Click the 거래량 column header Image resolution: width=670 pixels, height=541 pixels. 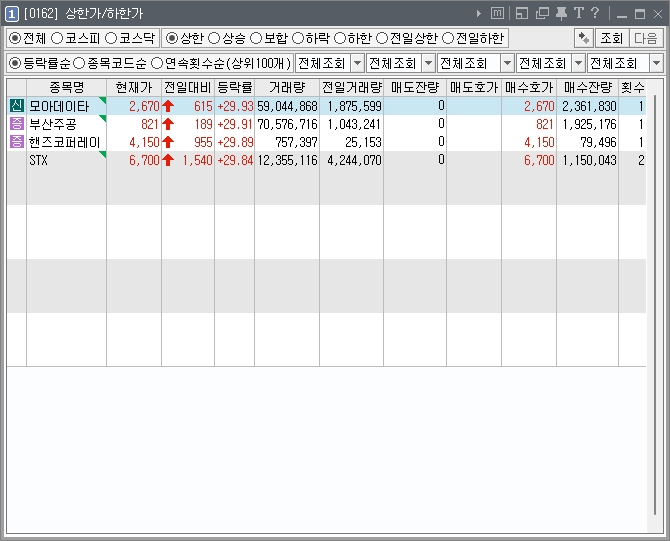[287, 88]
